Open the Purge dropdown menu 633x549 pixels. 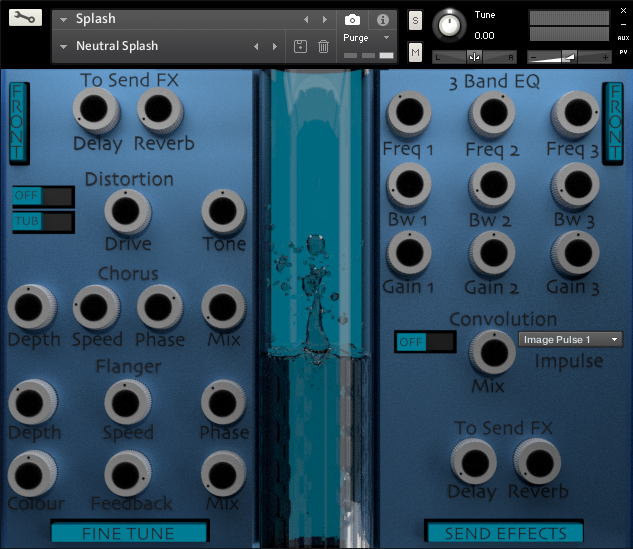pyautogui.click(x=386, y=38)
